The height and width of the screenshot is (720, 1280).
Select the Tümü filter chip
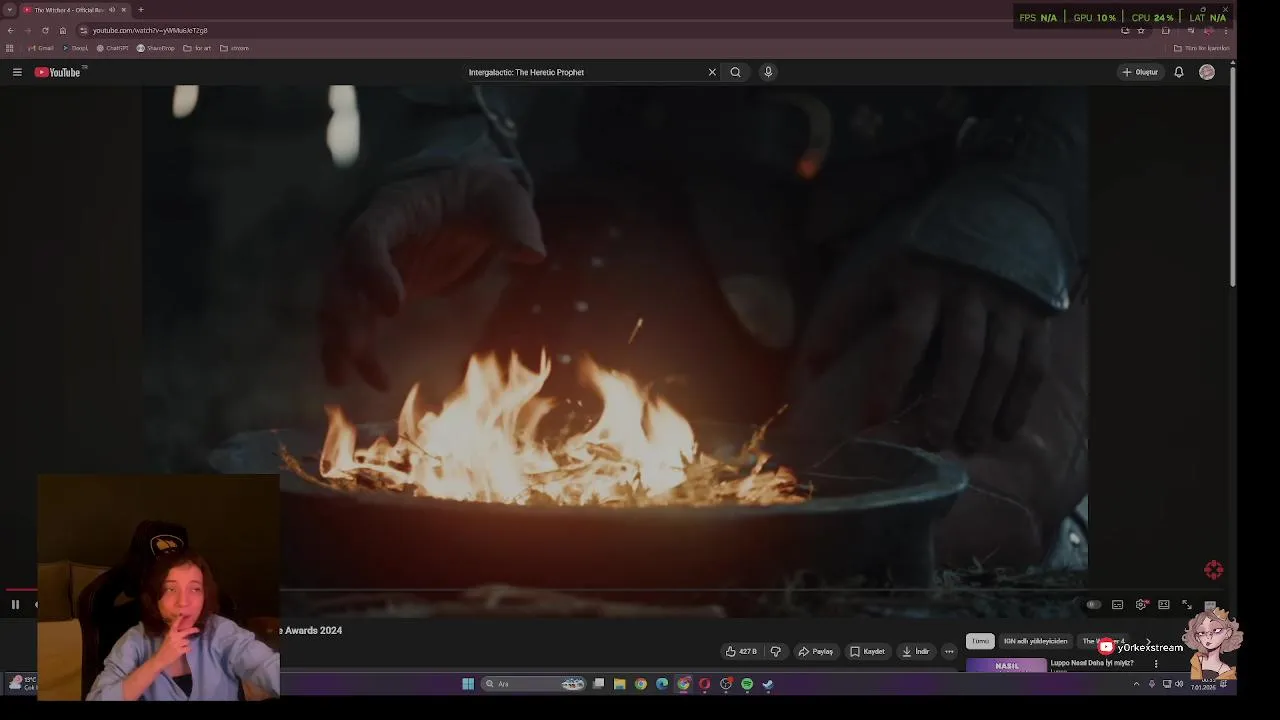point(980,641)
